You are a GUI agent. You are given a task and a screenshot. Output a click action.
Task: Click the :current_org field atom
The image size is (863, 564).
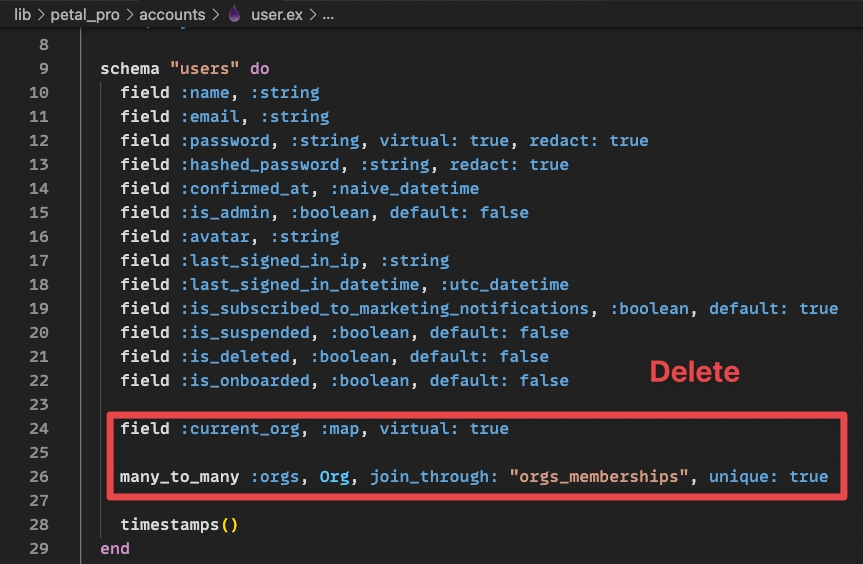coord(240,429)
